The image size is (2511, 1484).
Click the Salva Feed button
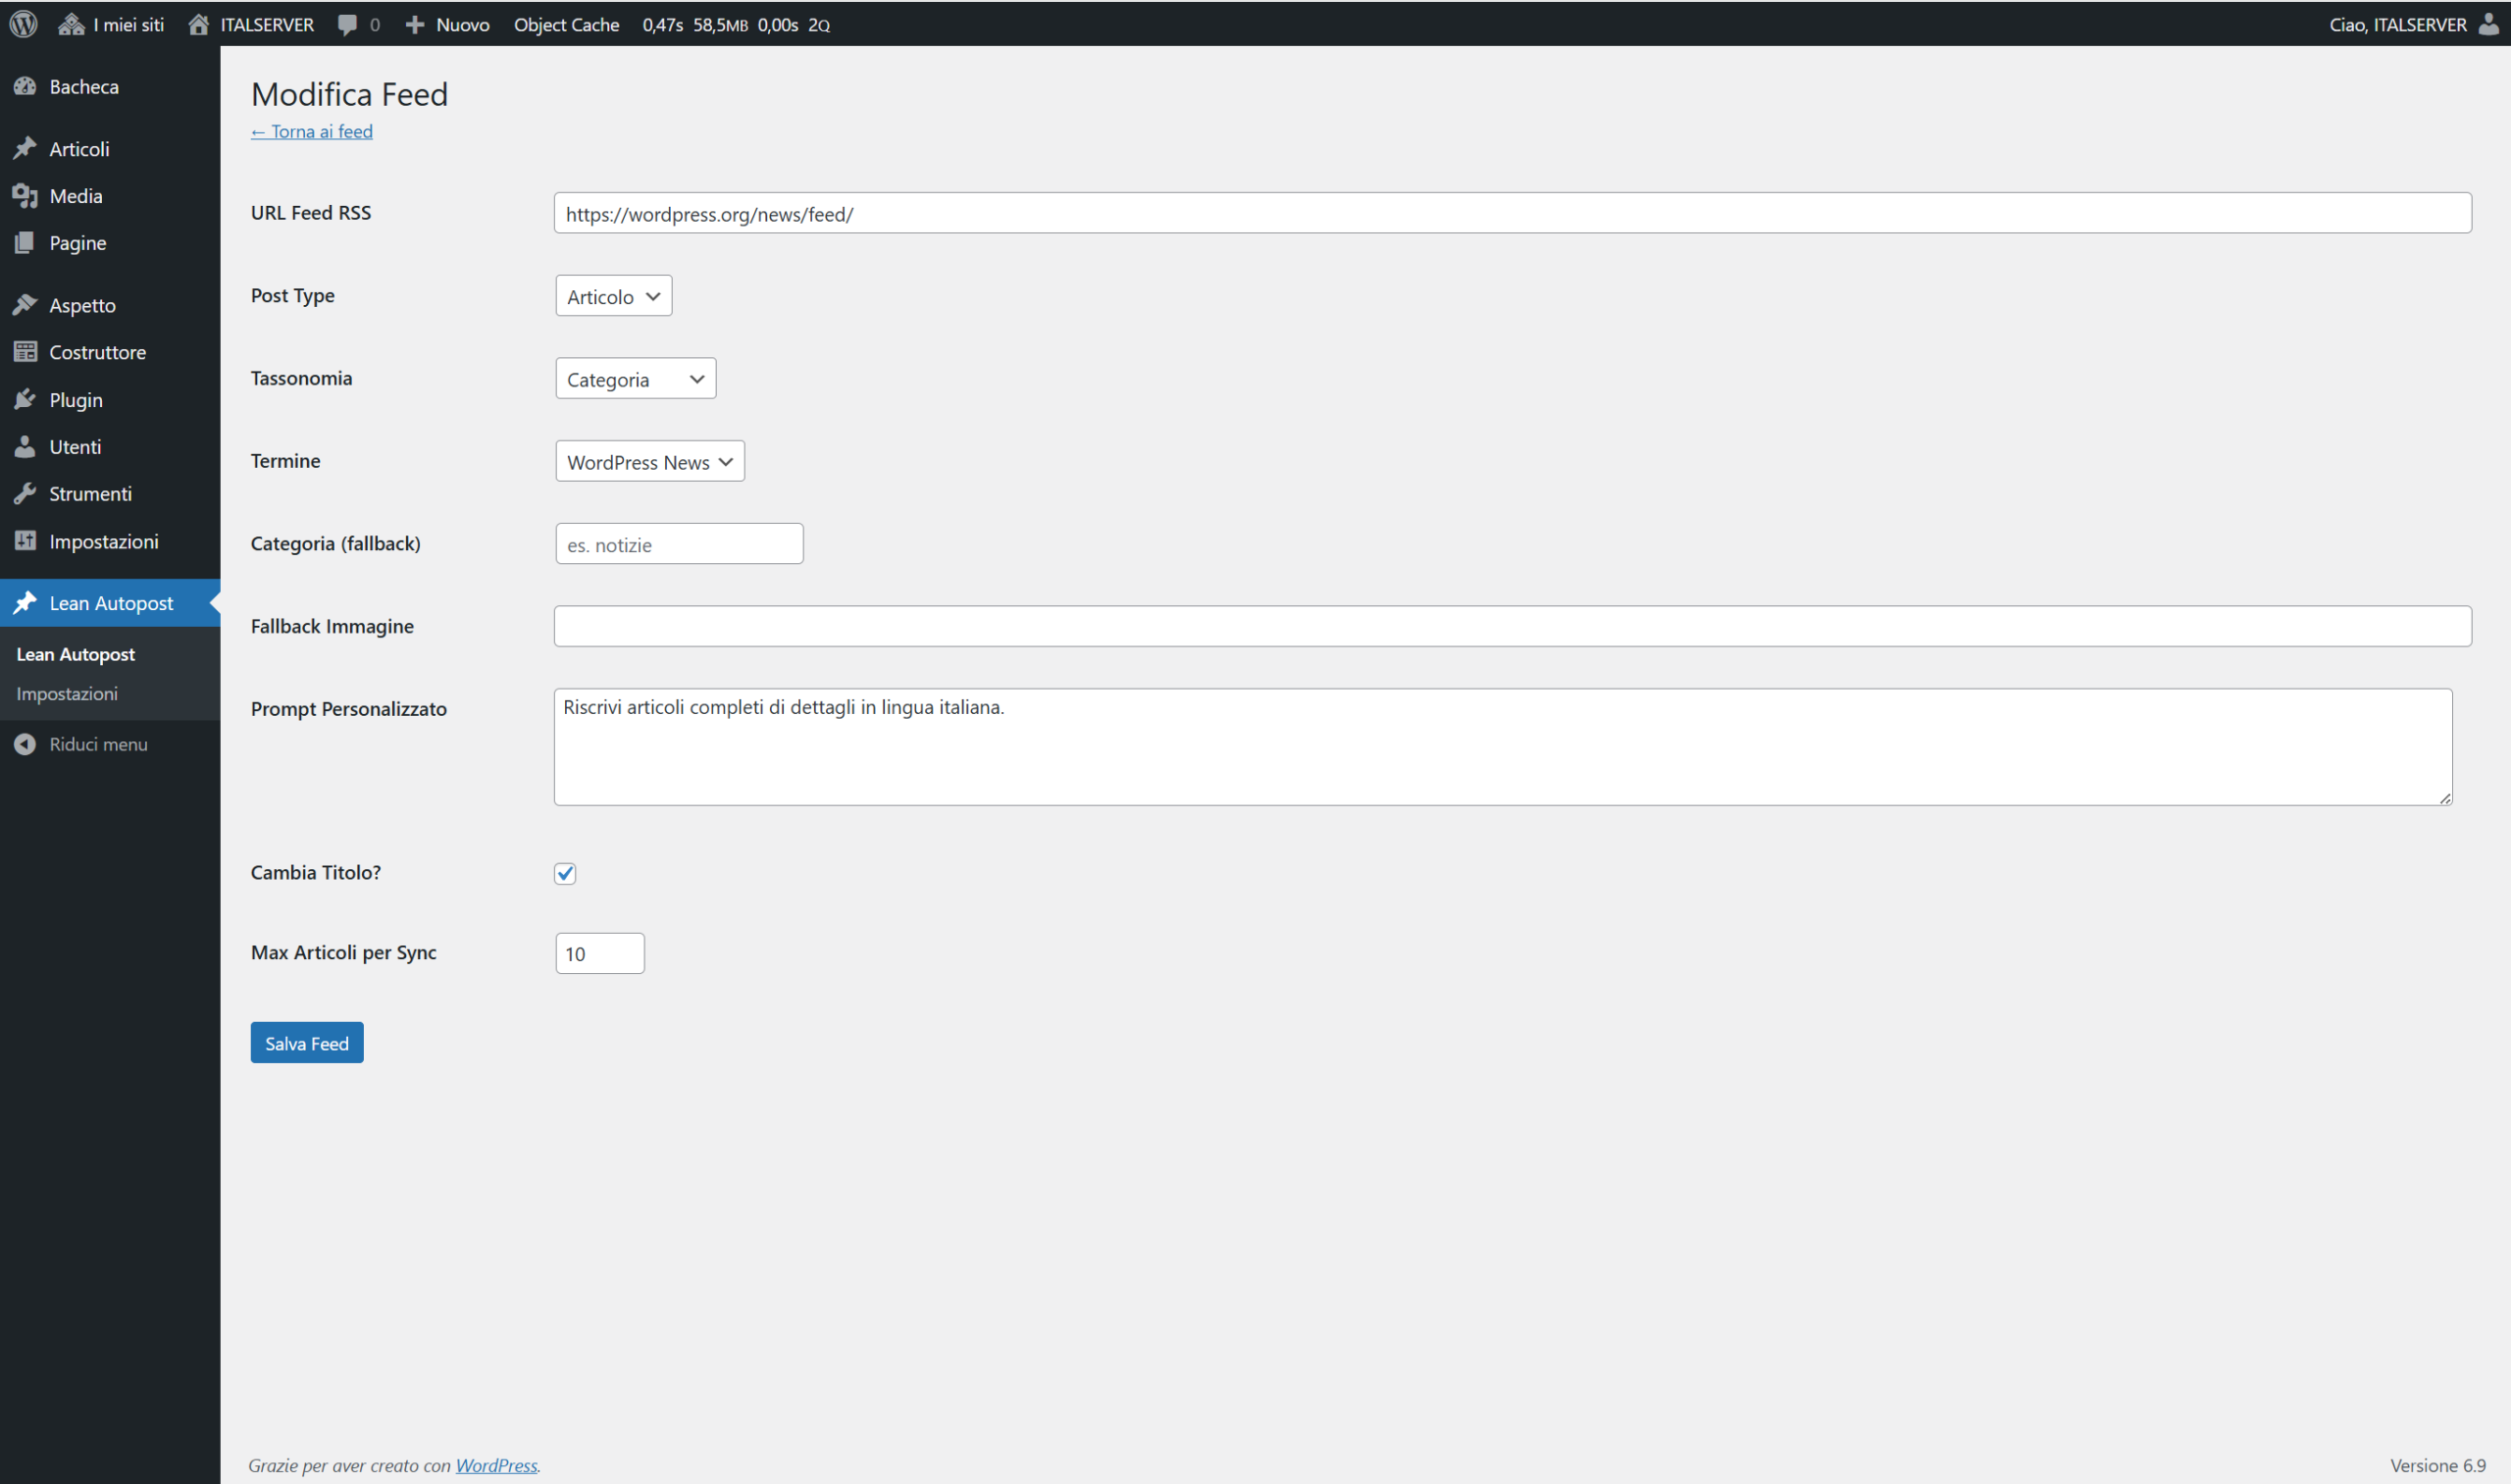click(306, 1043)
